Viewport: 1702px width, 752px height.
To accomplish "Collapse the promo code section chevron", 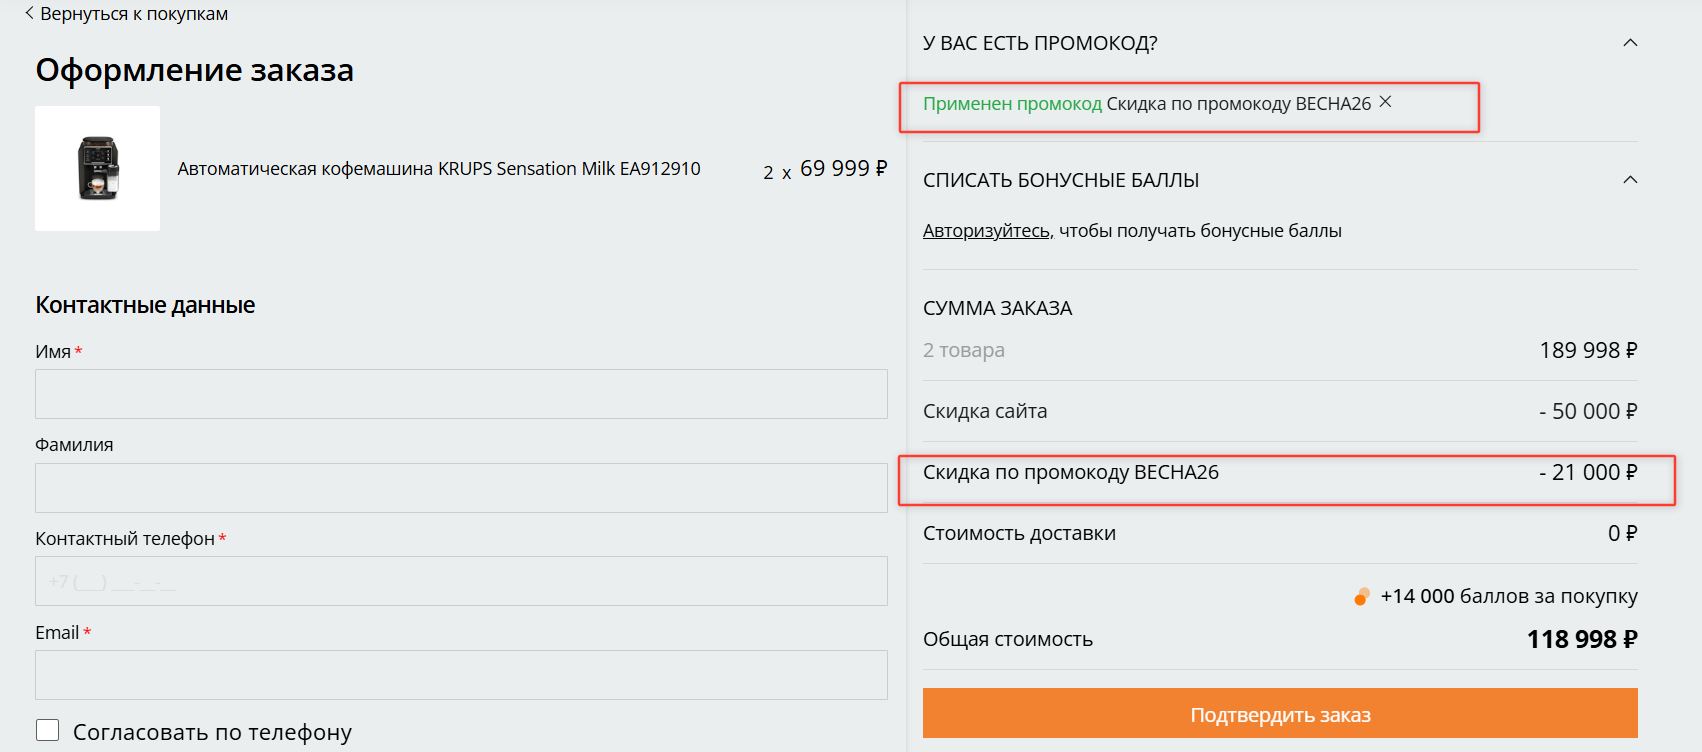I will 1630,43.
